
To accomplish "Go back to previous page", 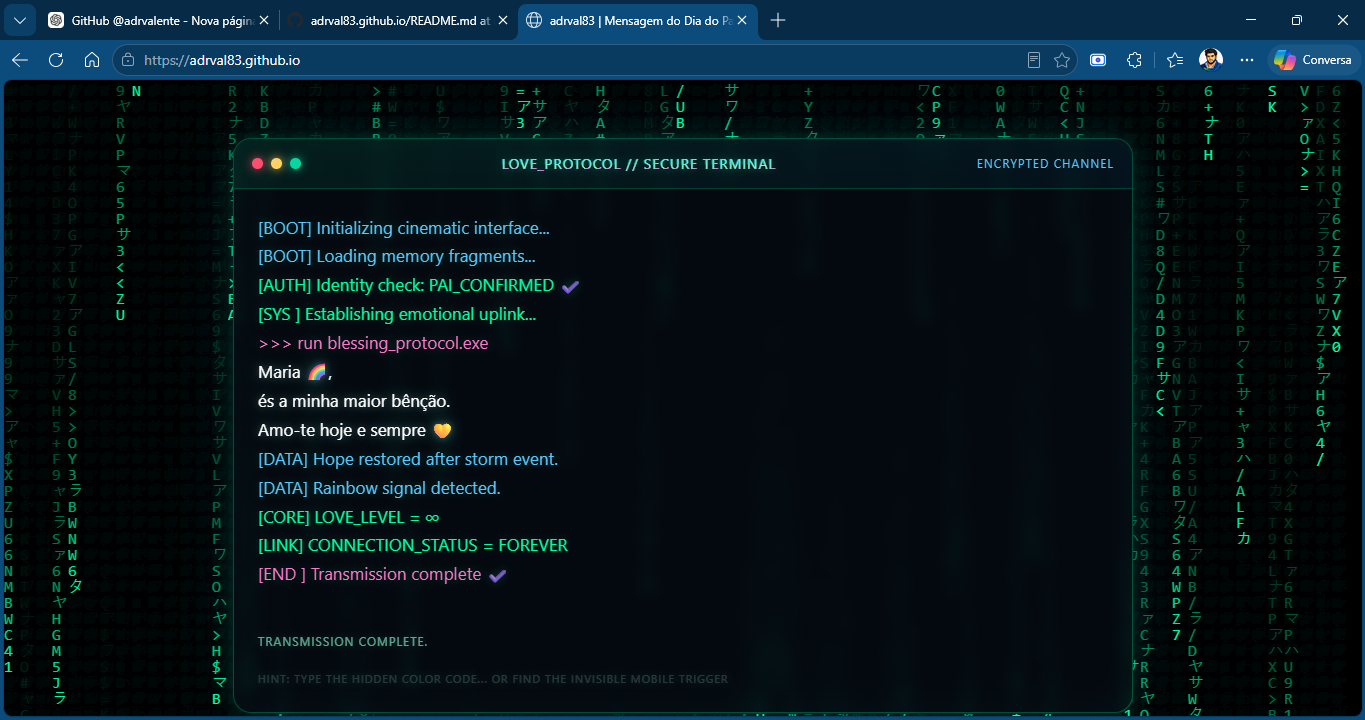I will [x=20, y=60].
